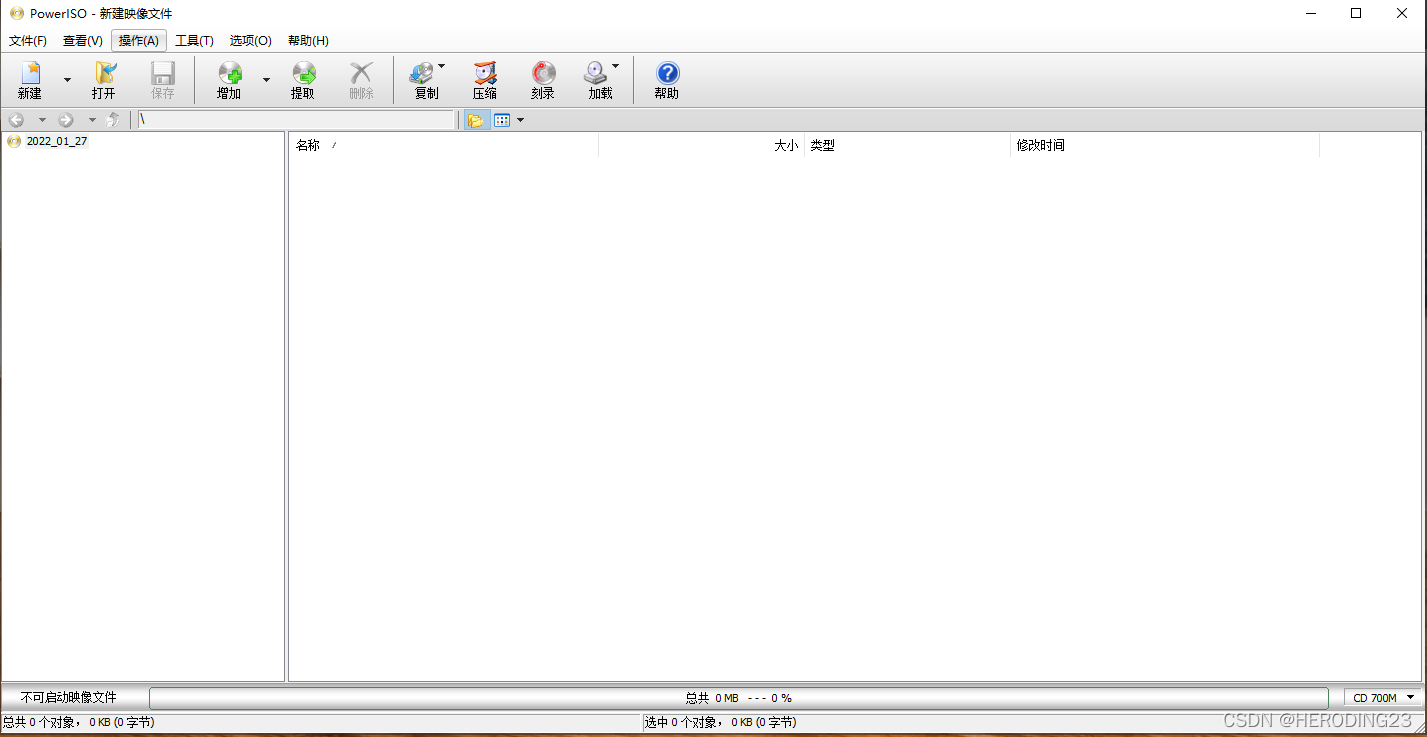Image resolution: width=1427 pixels, height=737 pixels.
Task: Sort by the 名称 column header
Action: click(x=444, y=146)
